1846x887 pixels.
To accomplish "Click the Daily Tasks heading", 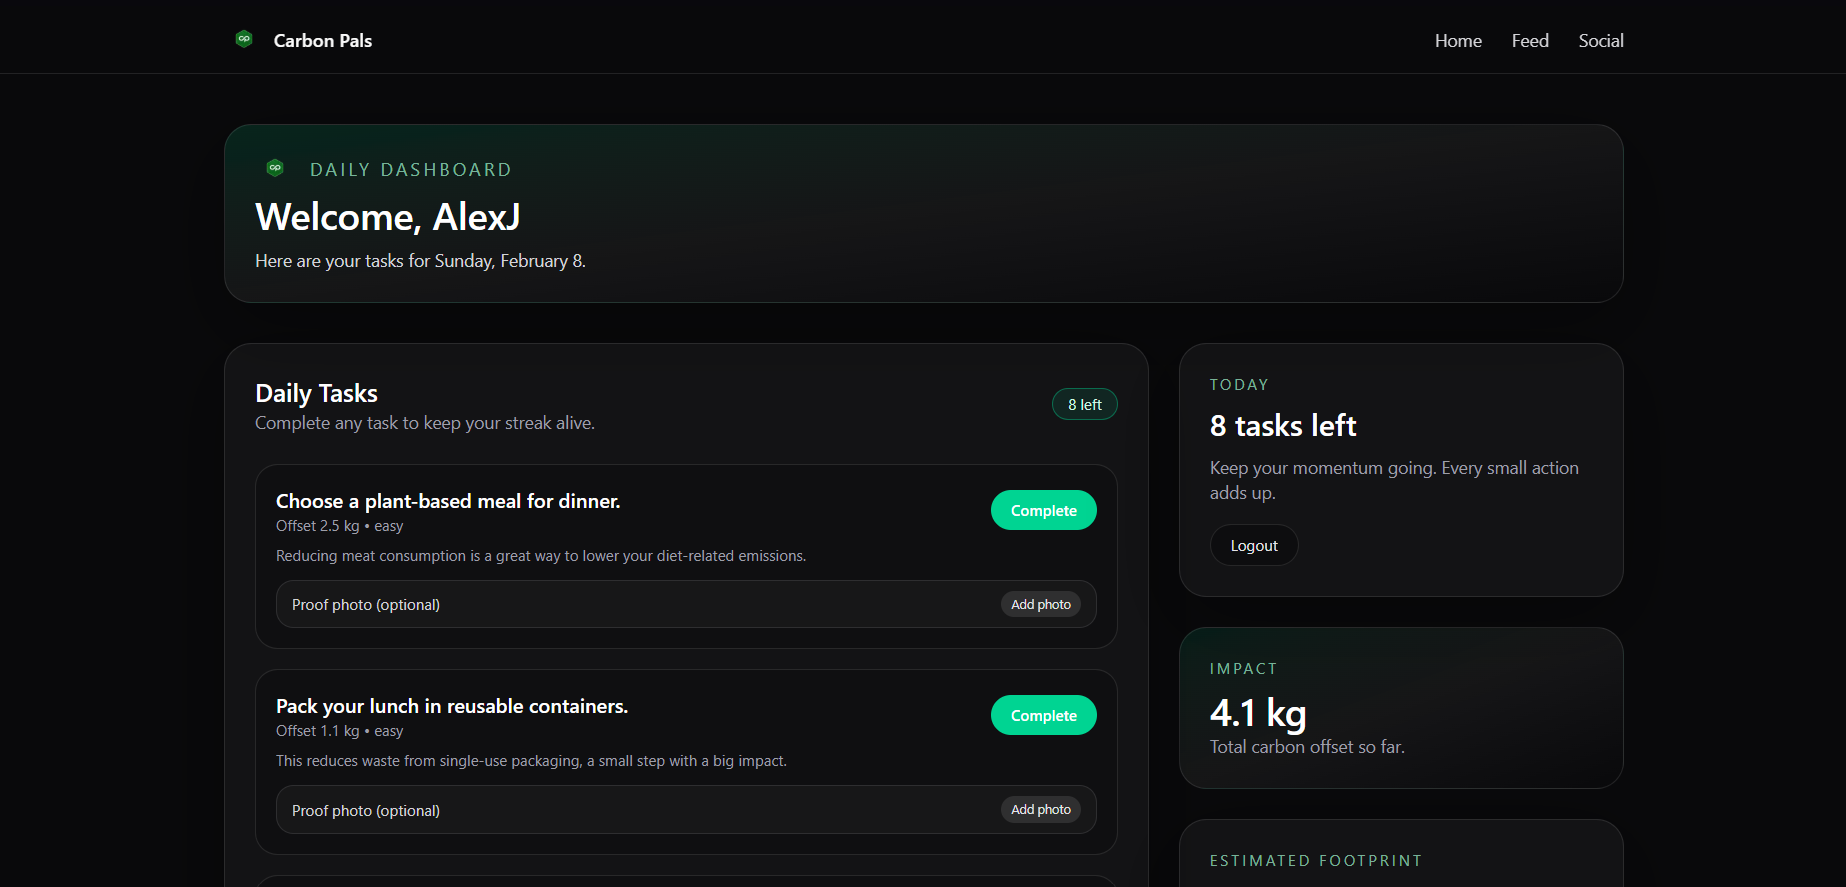I will pos(316,393).
